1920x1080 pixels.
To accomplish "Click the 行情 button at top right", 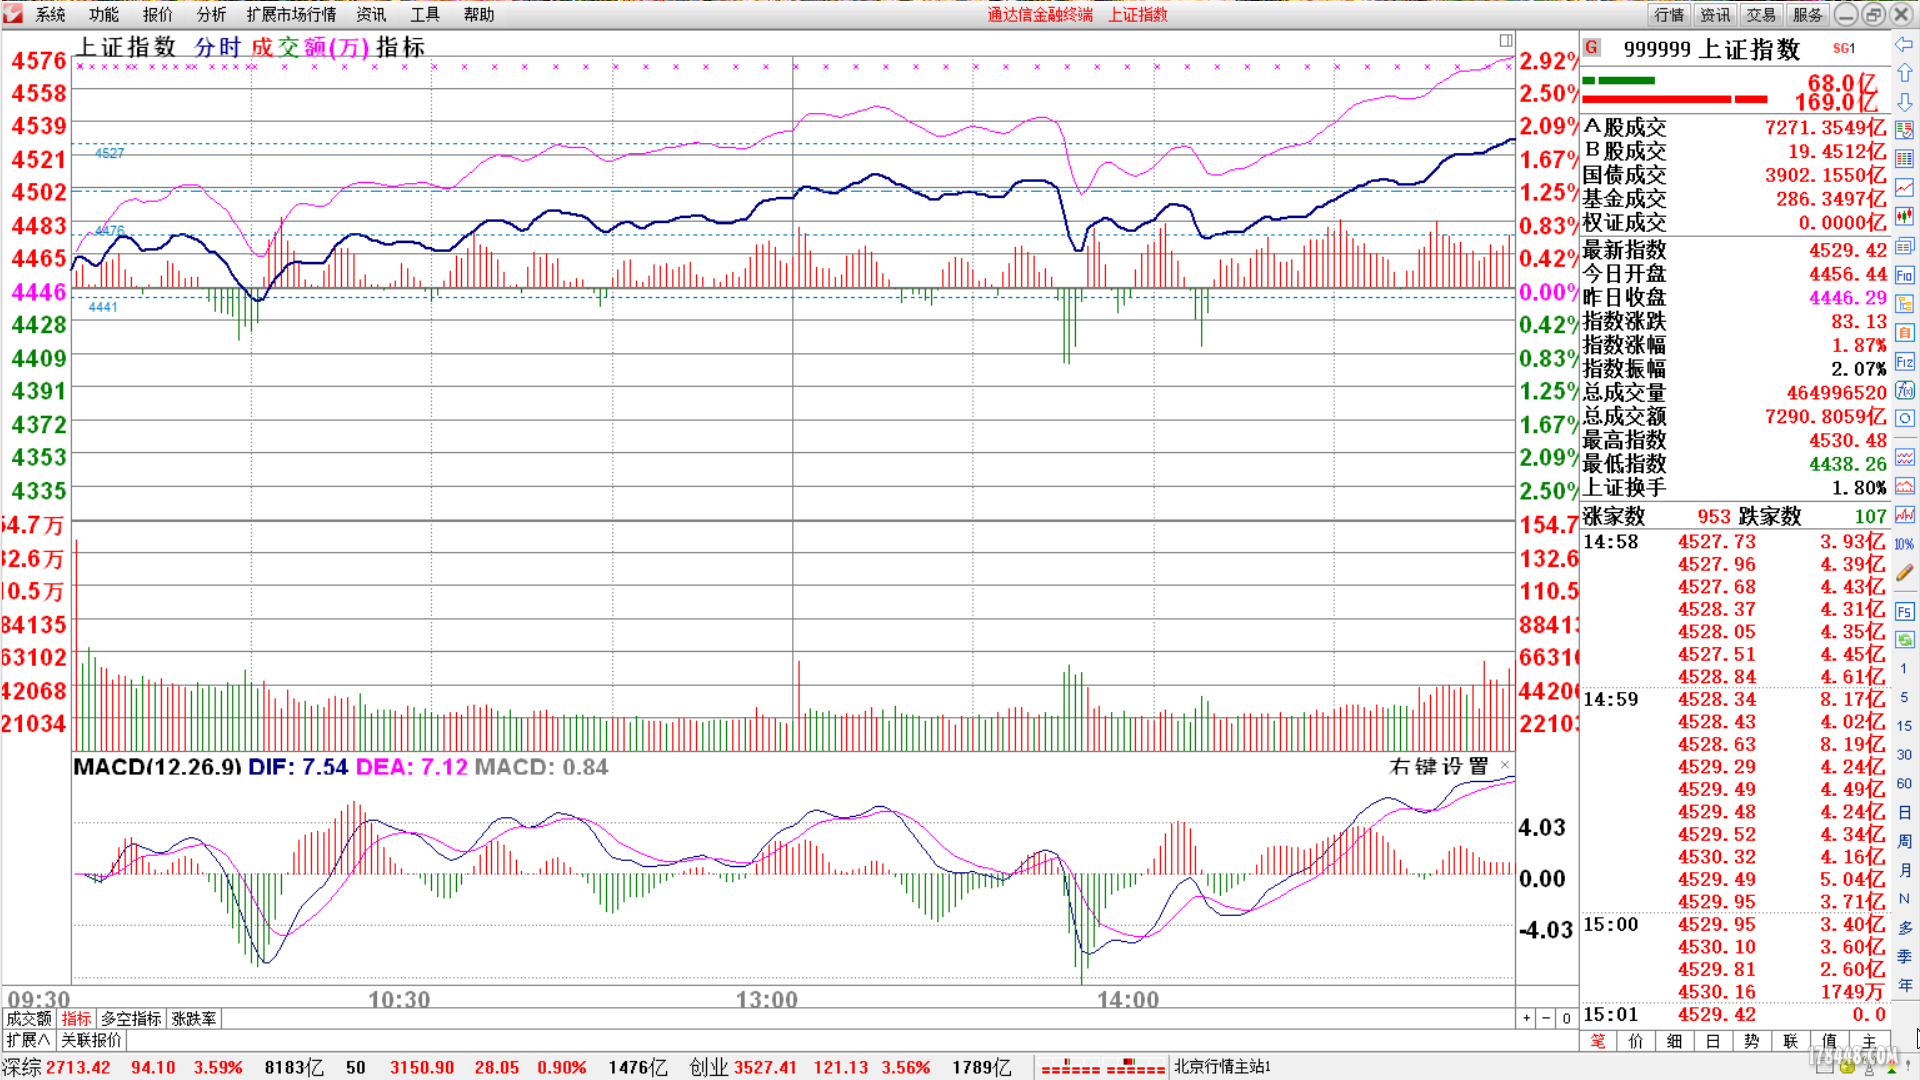I will click(x=1668, y=14).
